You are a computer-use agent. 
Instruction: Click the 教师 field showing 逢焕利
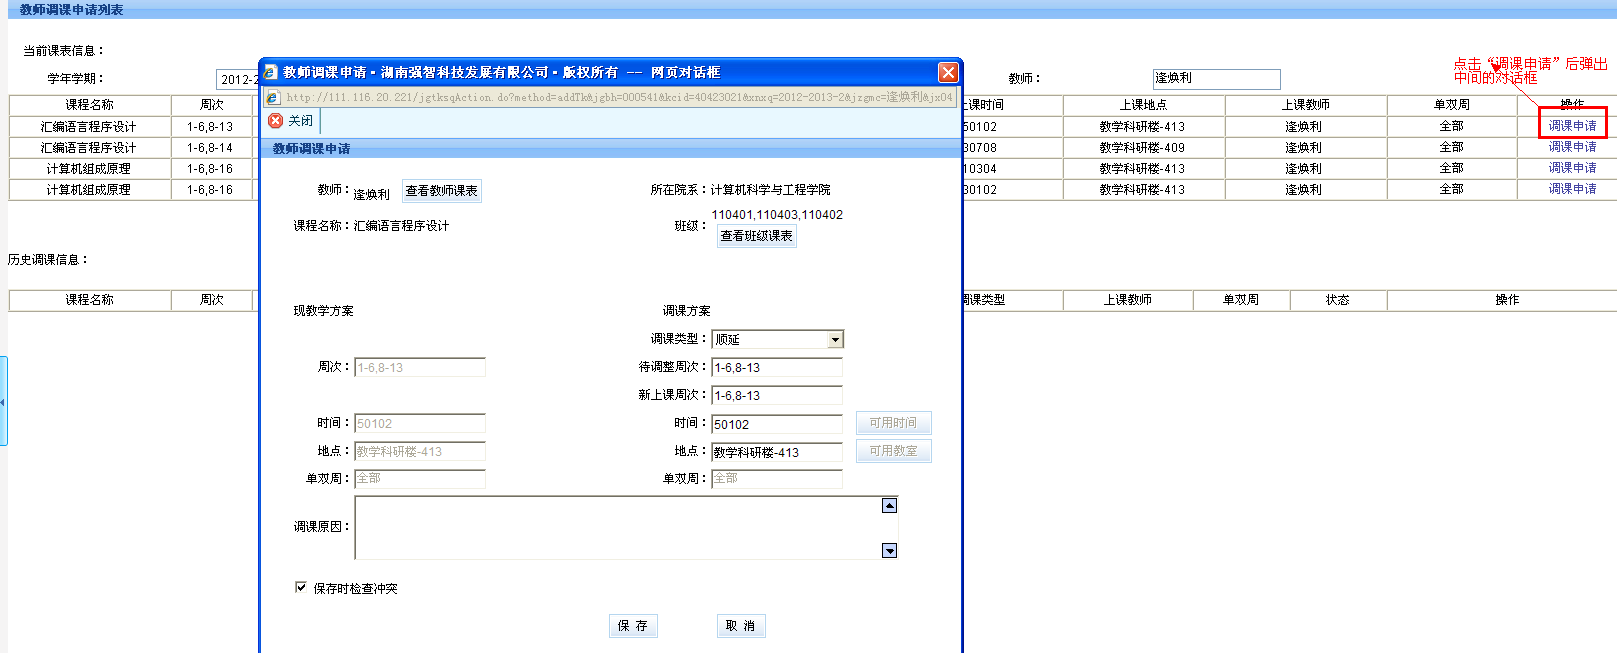coord(1215,78)
